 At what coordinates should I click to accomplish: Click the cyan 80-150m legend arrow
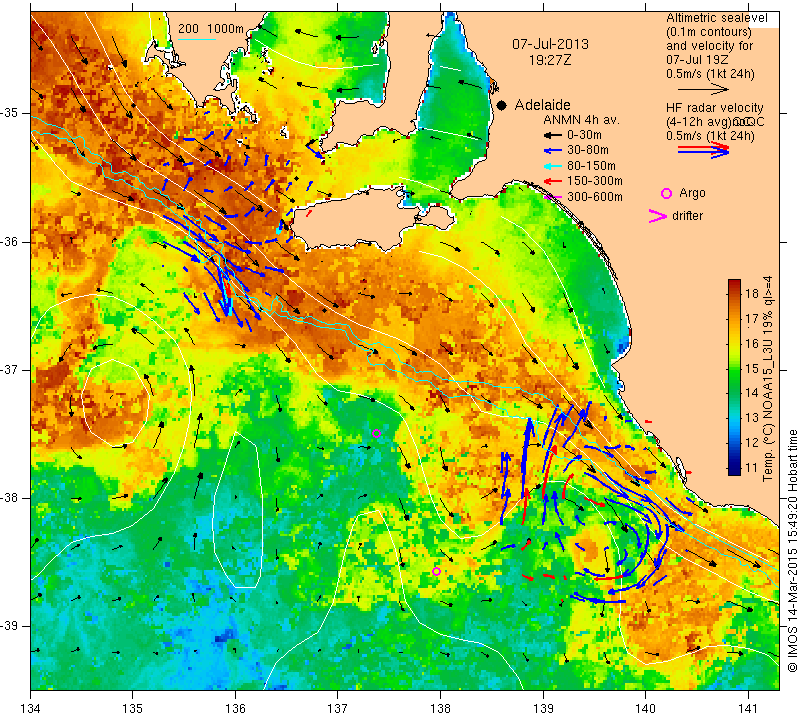click(x=552, y=166)
